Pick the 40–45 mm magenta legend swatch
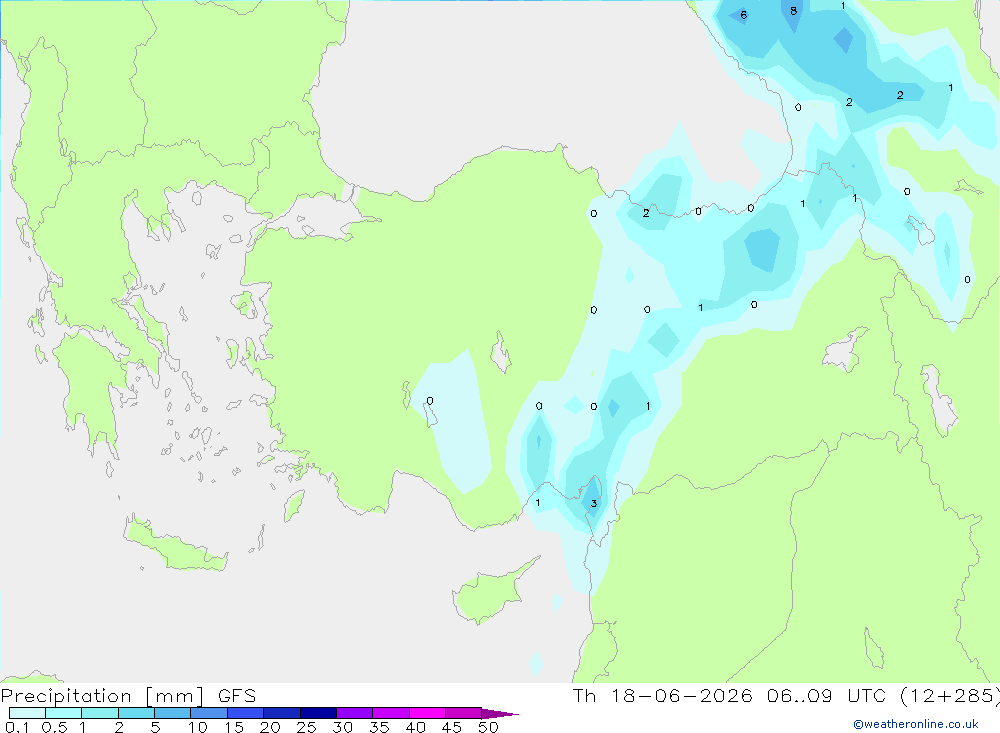 tap(427, 713)
